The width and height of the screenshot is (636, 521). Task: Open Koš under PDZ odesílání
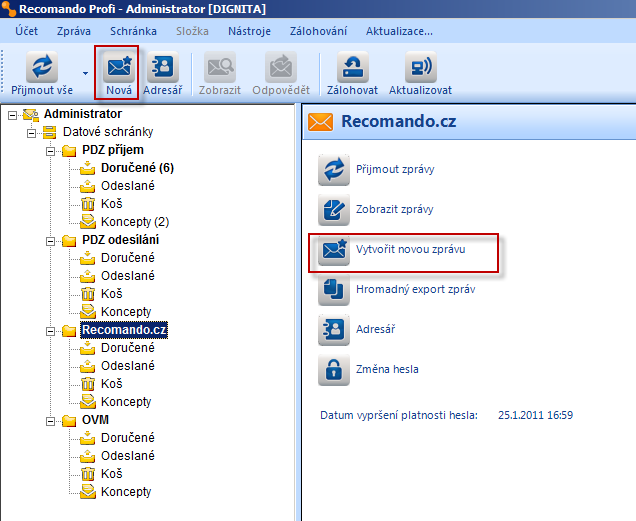112,294
